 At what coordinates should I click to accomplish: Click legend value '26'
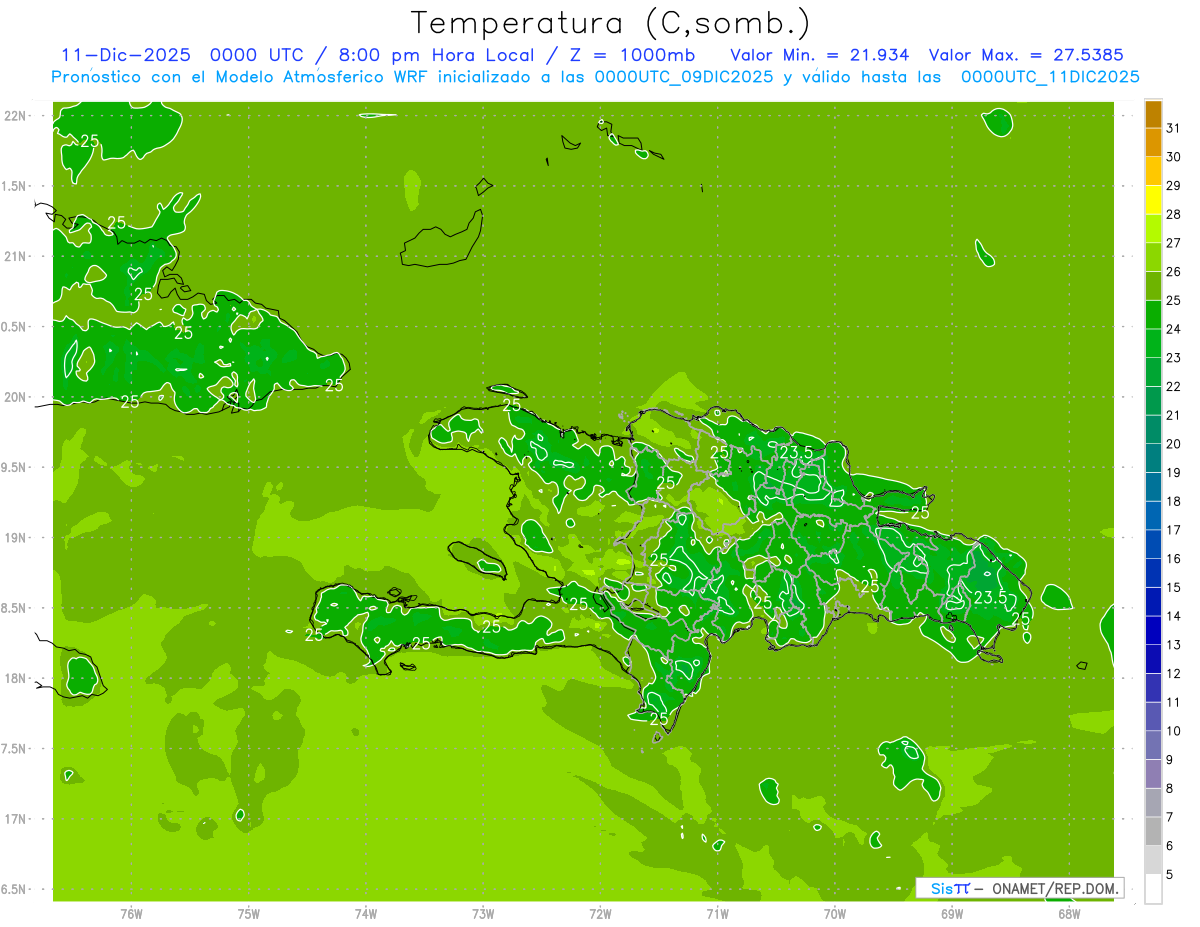(x=1174, y=271)
